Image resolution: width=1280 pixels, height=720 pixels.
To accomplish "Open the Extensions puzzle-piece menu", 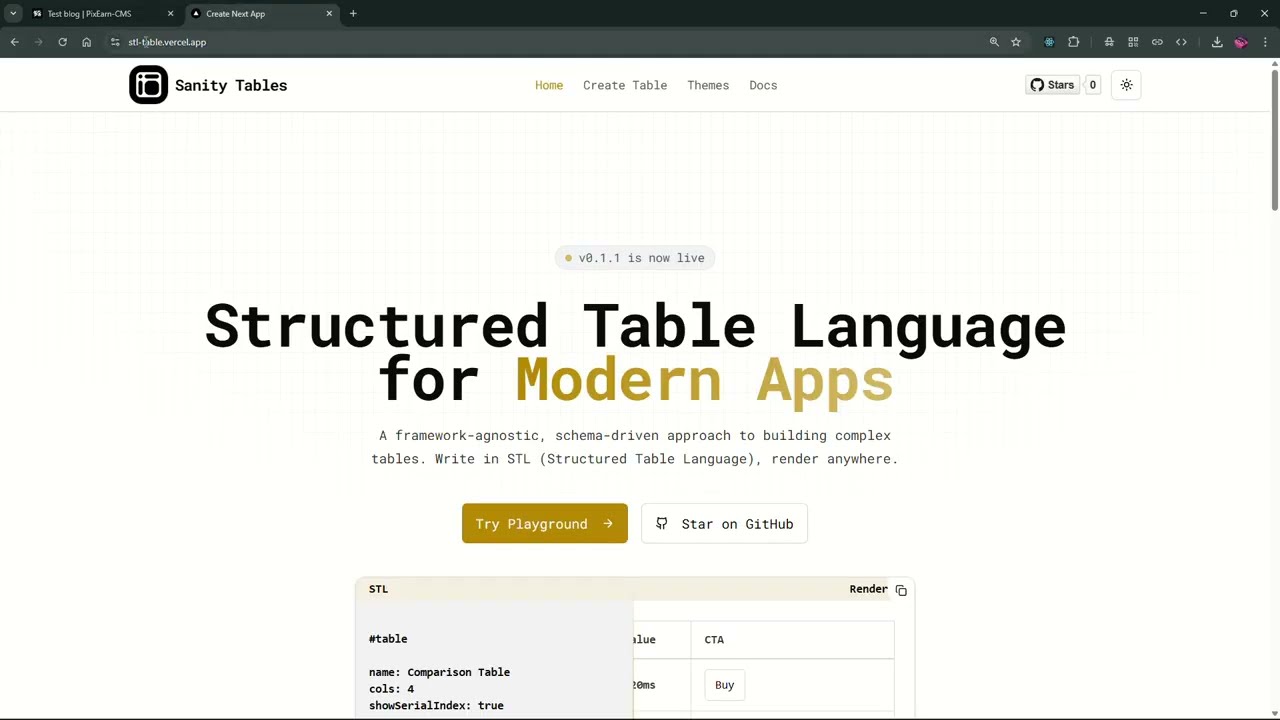I will click(1074, 42).
